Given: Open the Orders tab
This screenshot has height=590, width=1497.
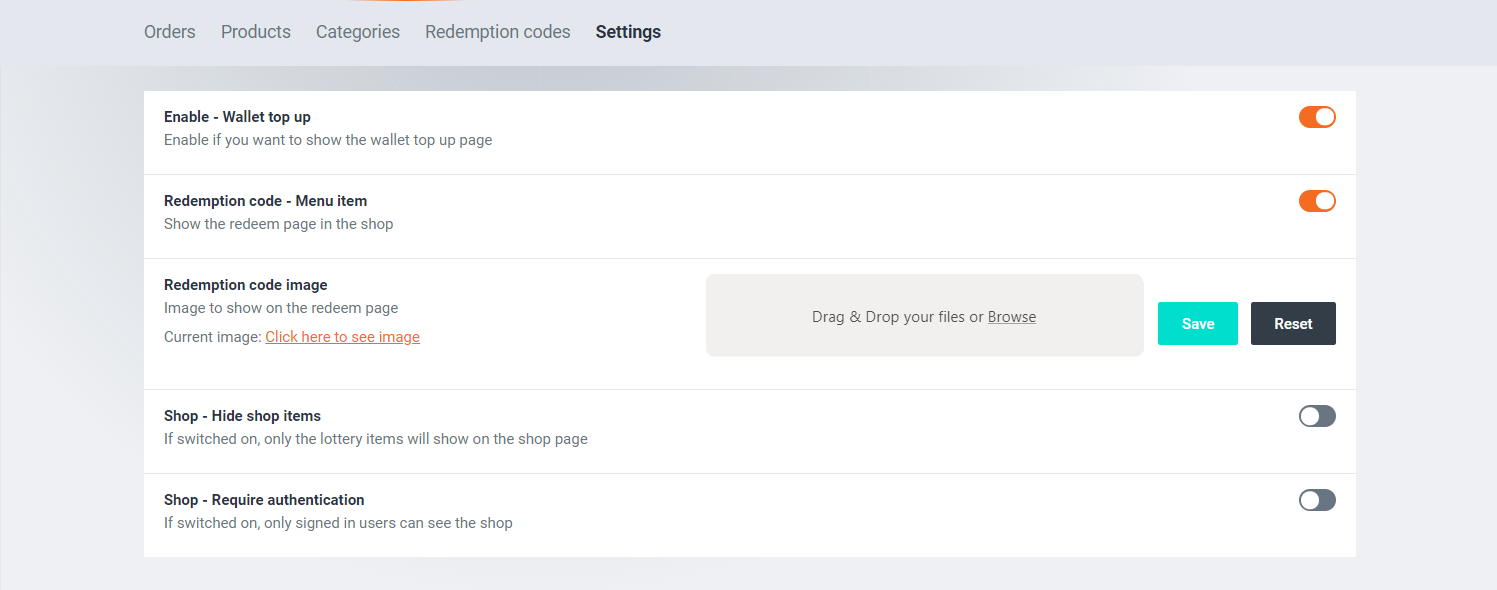Looking at the screenshot, I should (x=169, y=32).
